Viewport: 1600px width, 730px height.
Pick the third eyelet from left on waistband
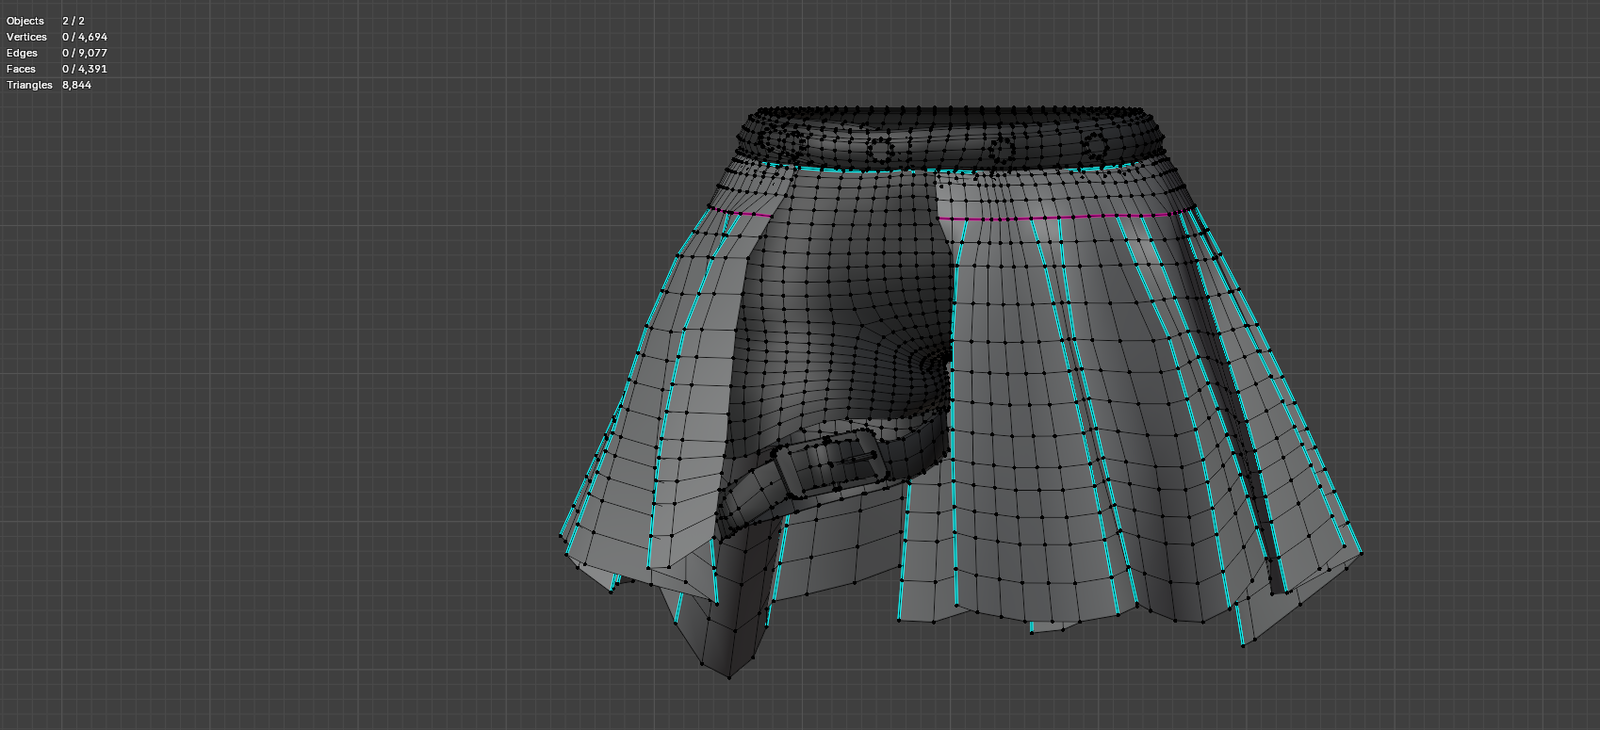click(1000, 151)
